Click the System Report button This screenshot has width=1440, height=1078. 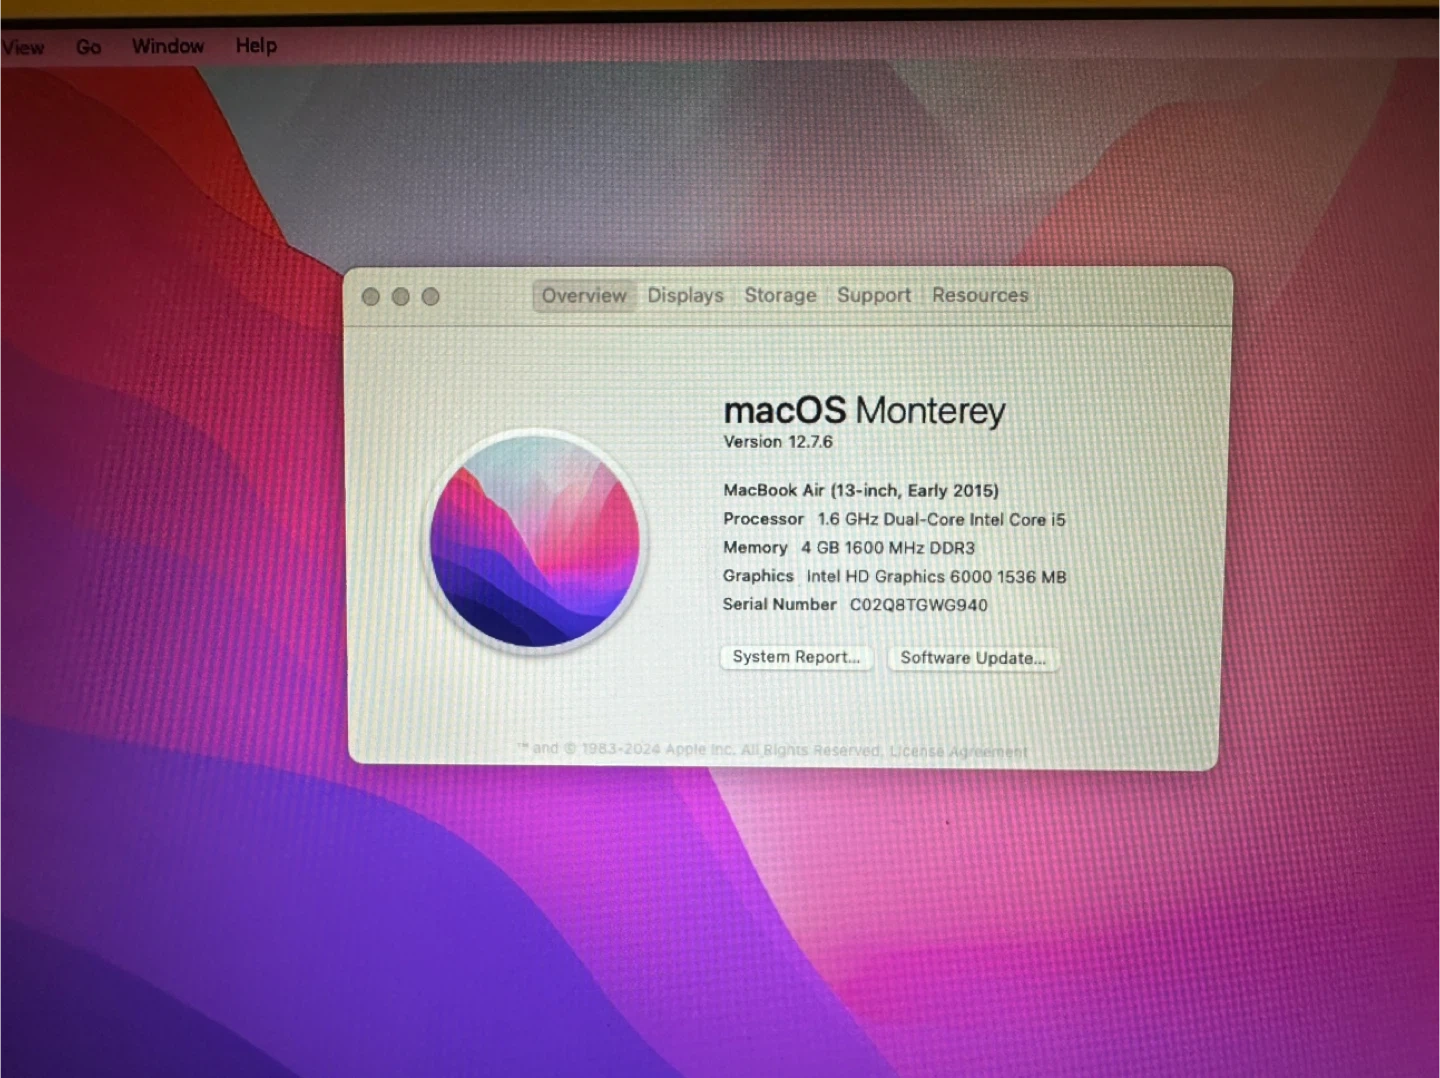coord(796,657)
